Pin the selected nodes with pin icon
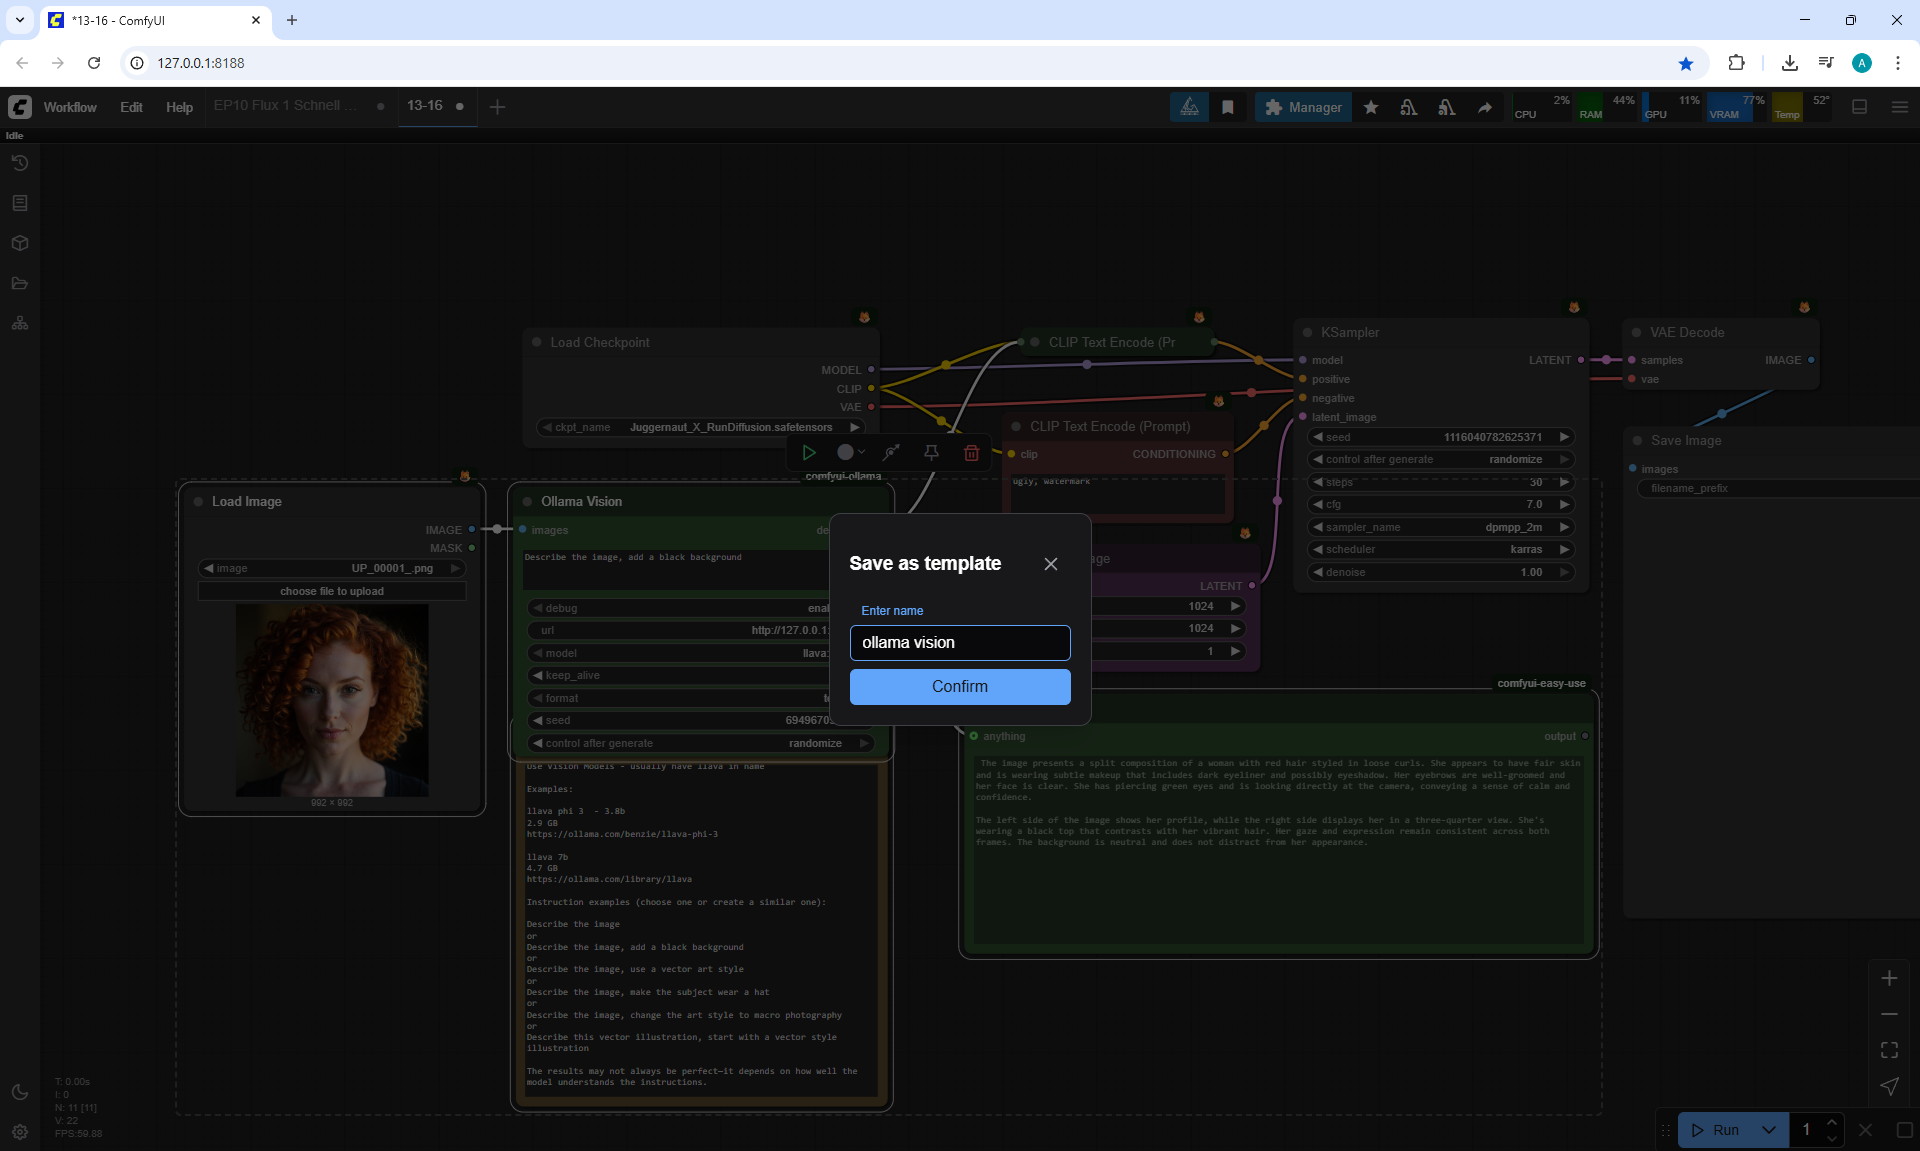This screenshot has width=1920, height=1151. [x=931, y=452]
